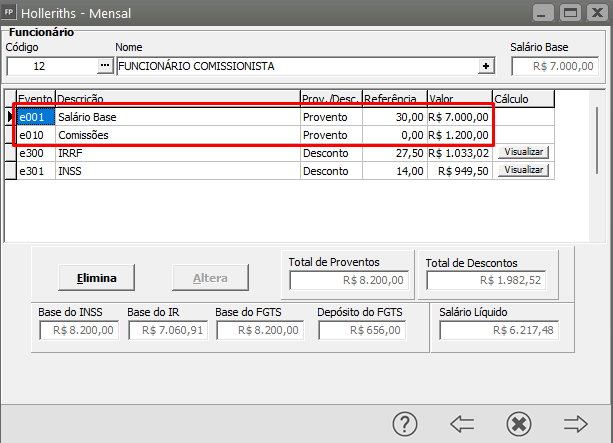613x443 pixels.
Task: Go back with the left arrow icon
Action: [461, 423]
